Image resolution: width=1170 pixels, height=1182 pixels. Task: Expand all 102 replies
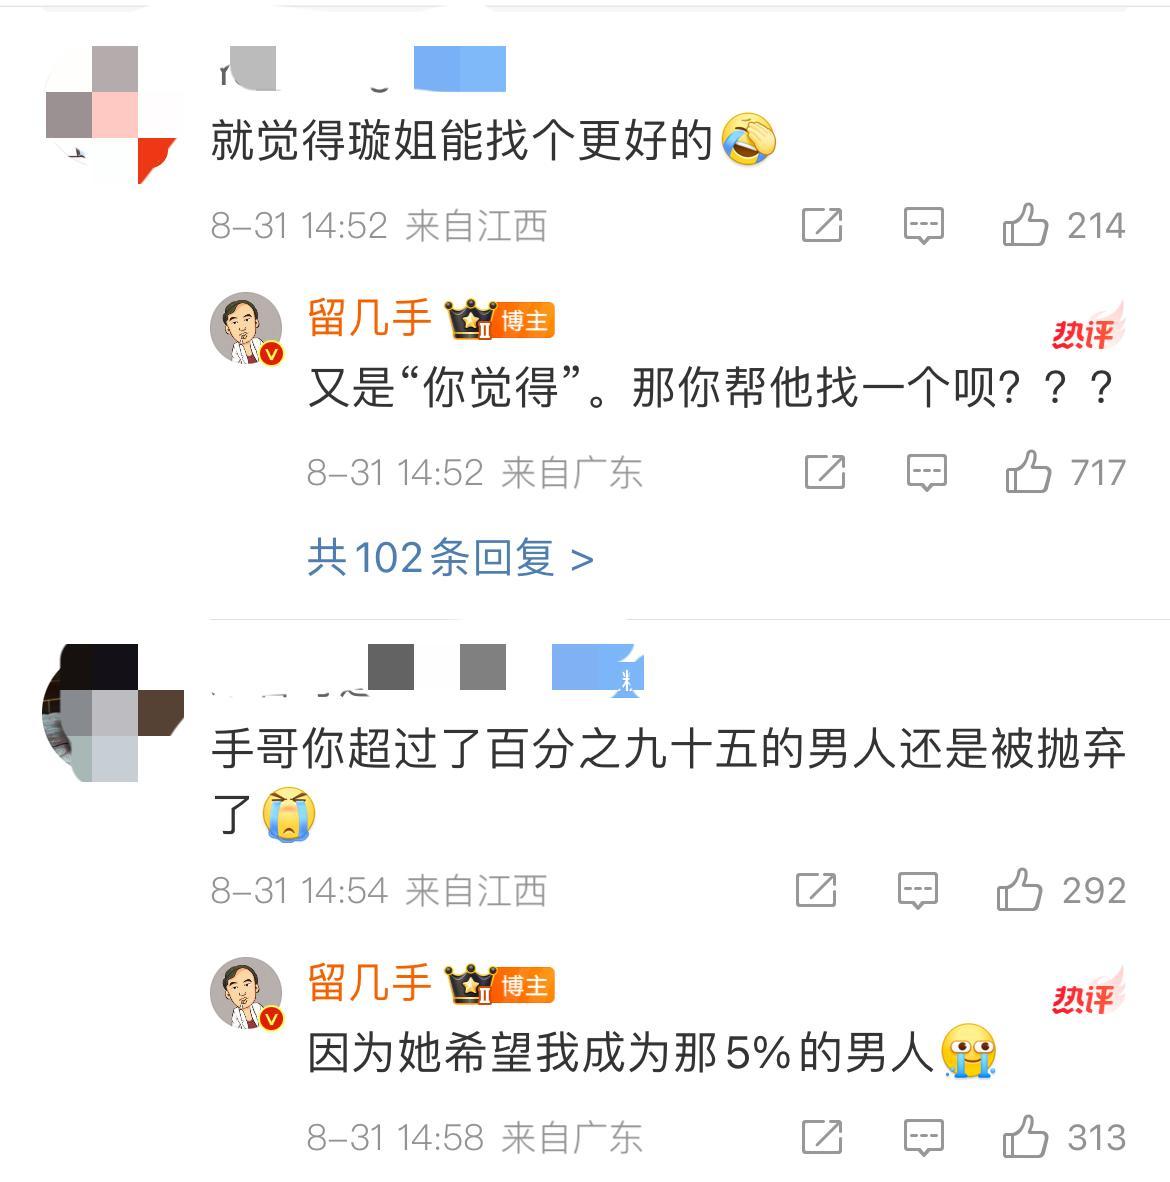tap(450, 559)
